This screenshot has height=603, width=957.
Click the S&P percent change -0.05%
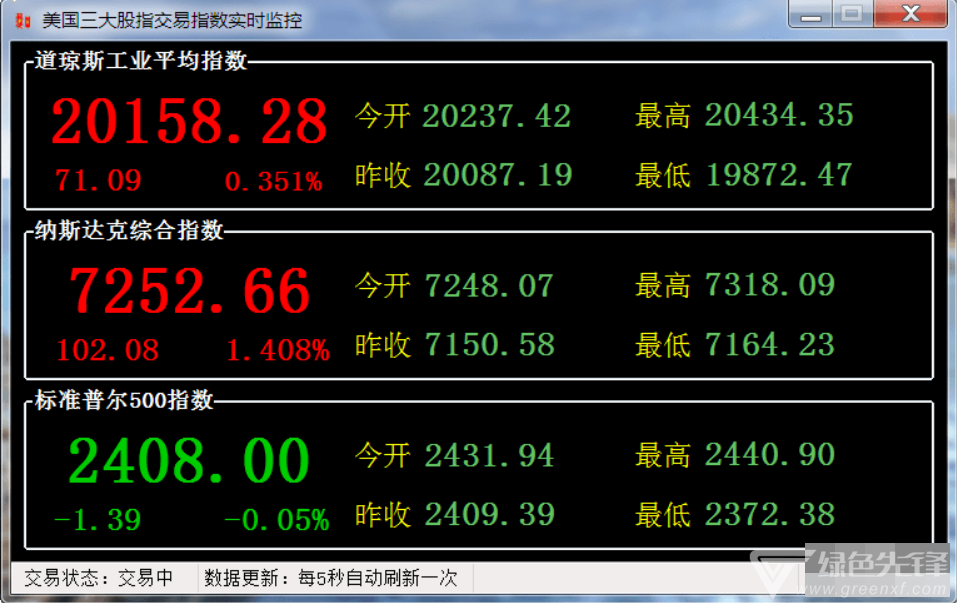click(x=276, y=520)
